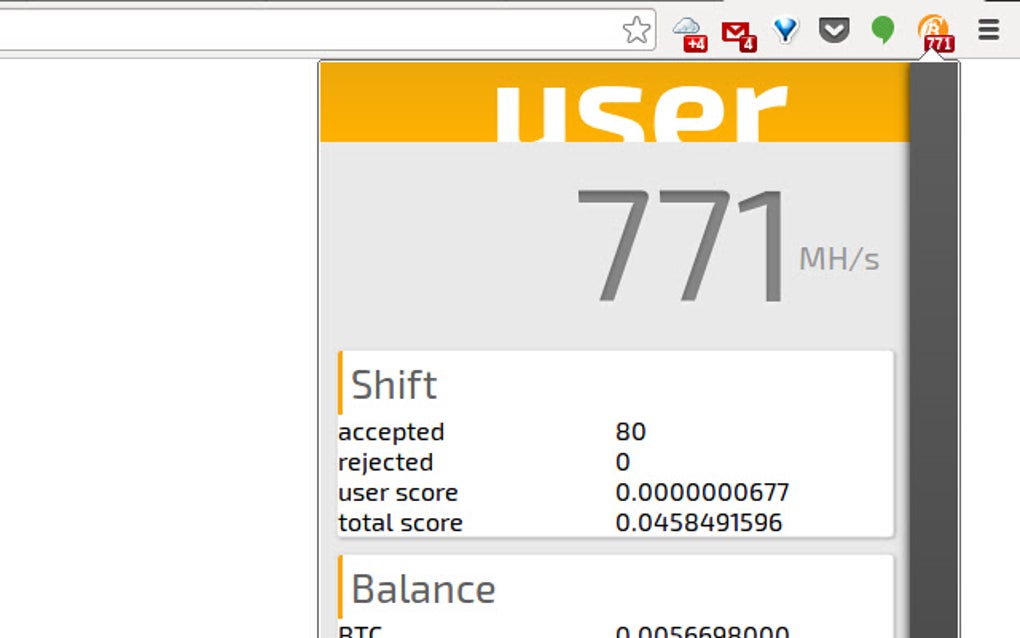Open the Gmail notifier showing 4 unread

(x=737, y=30)
